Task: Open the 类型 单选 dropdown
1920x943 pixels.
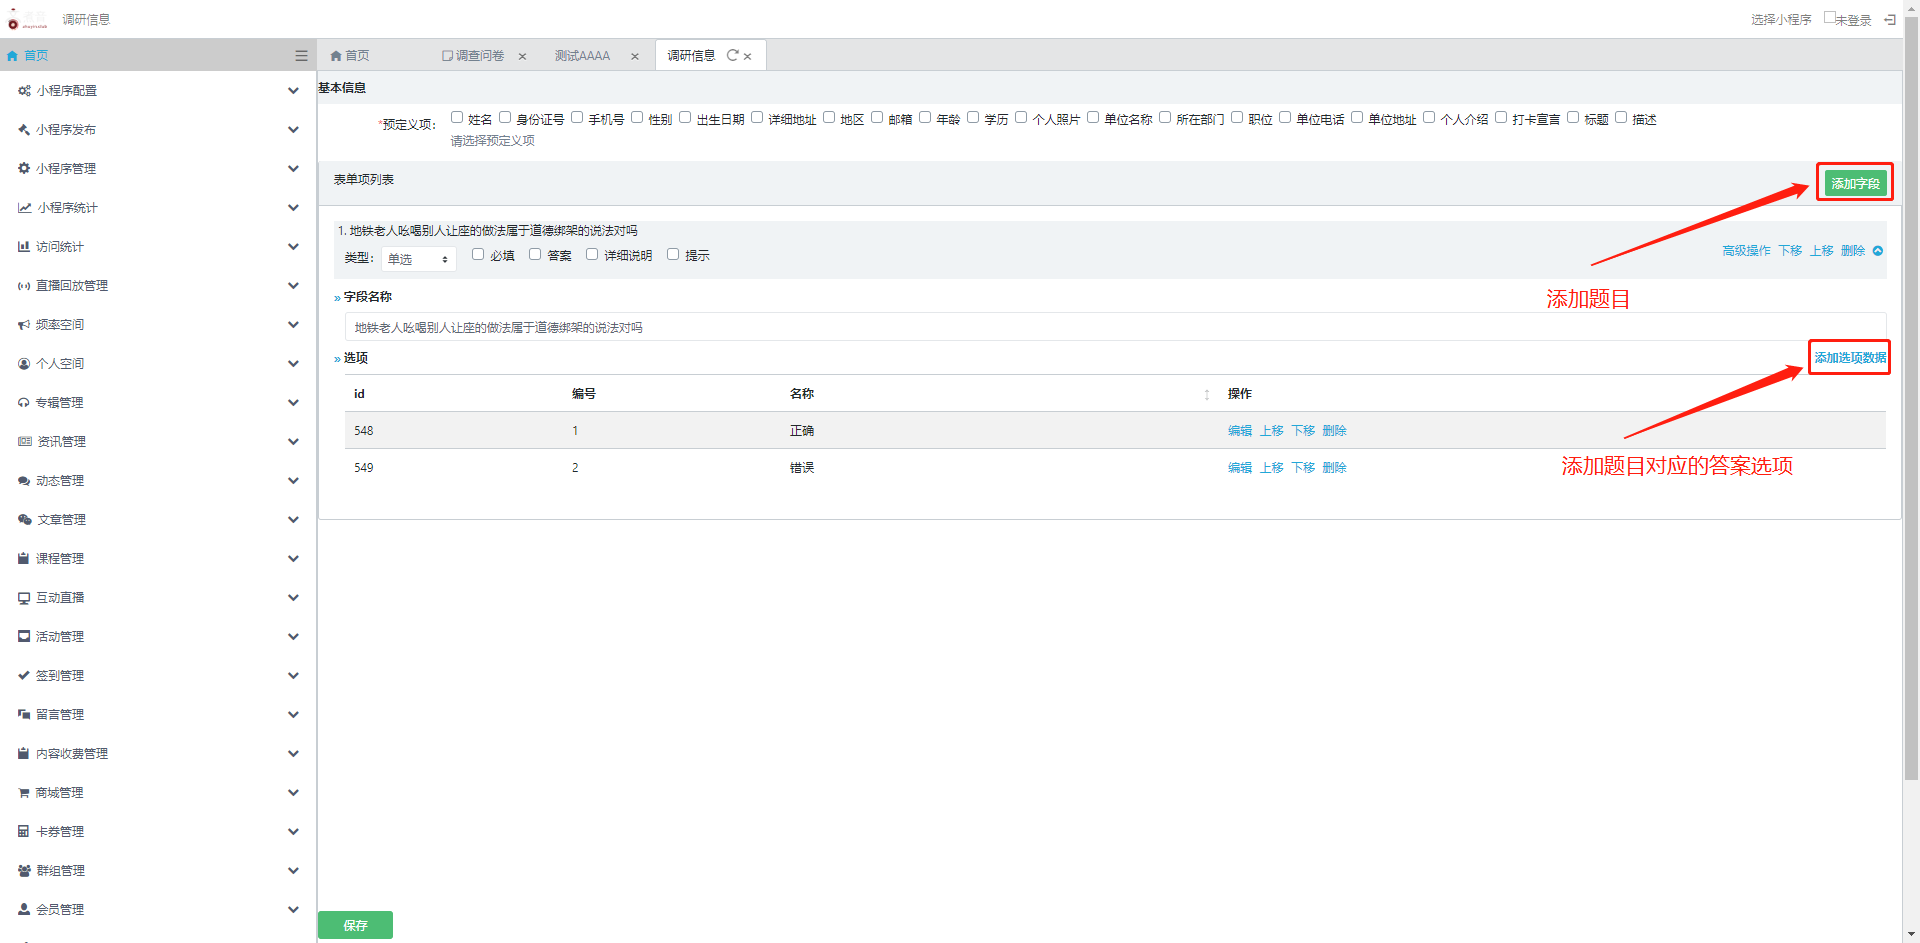Action: (x=418, y=259)
